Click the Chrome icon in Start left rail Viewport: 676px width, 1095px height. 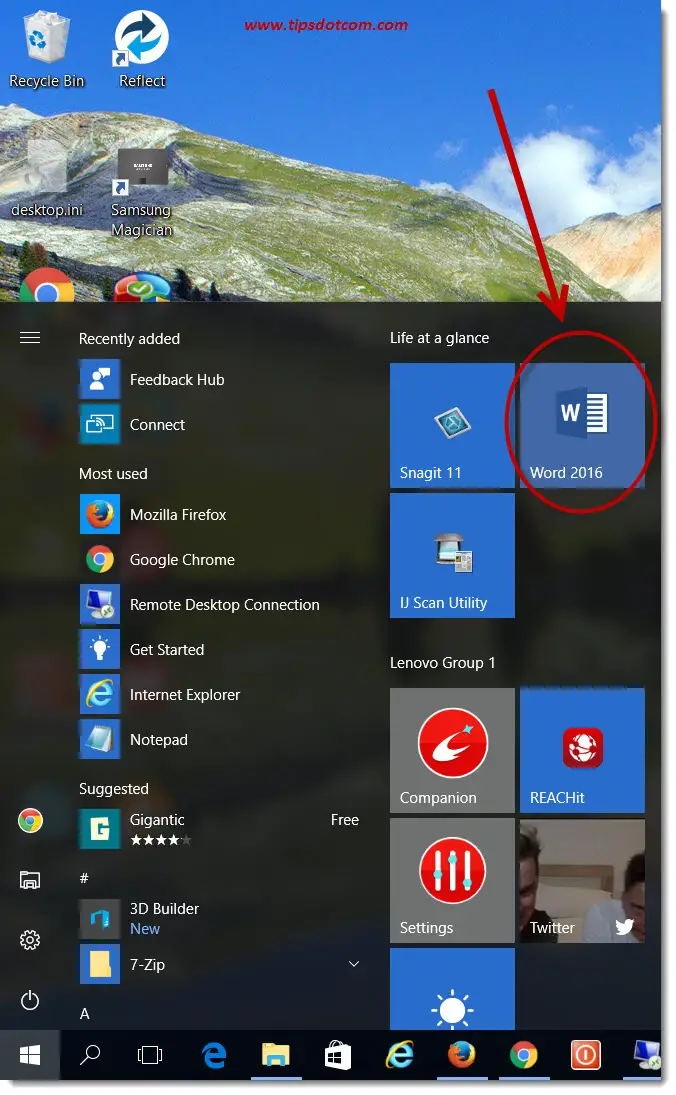point(30,821)
